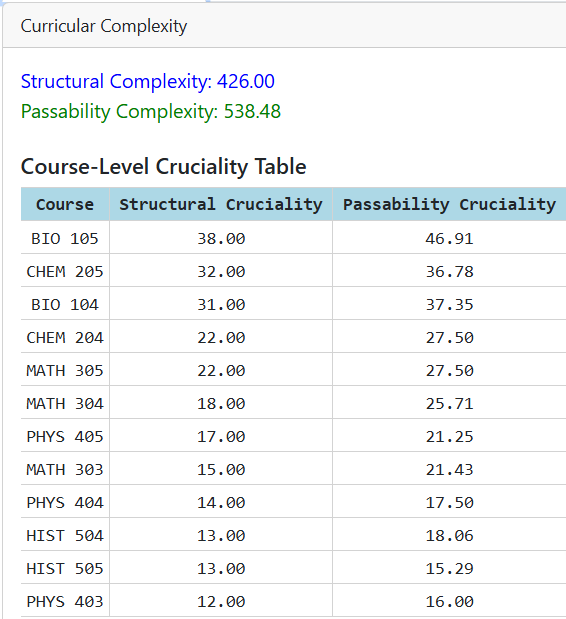
Task: Click the Curricular Complexity panel heading
Action: click(104, 26)
